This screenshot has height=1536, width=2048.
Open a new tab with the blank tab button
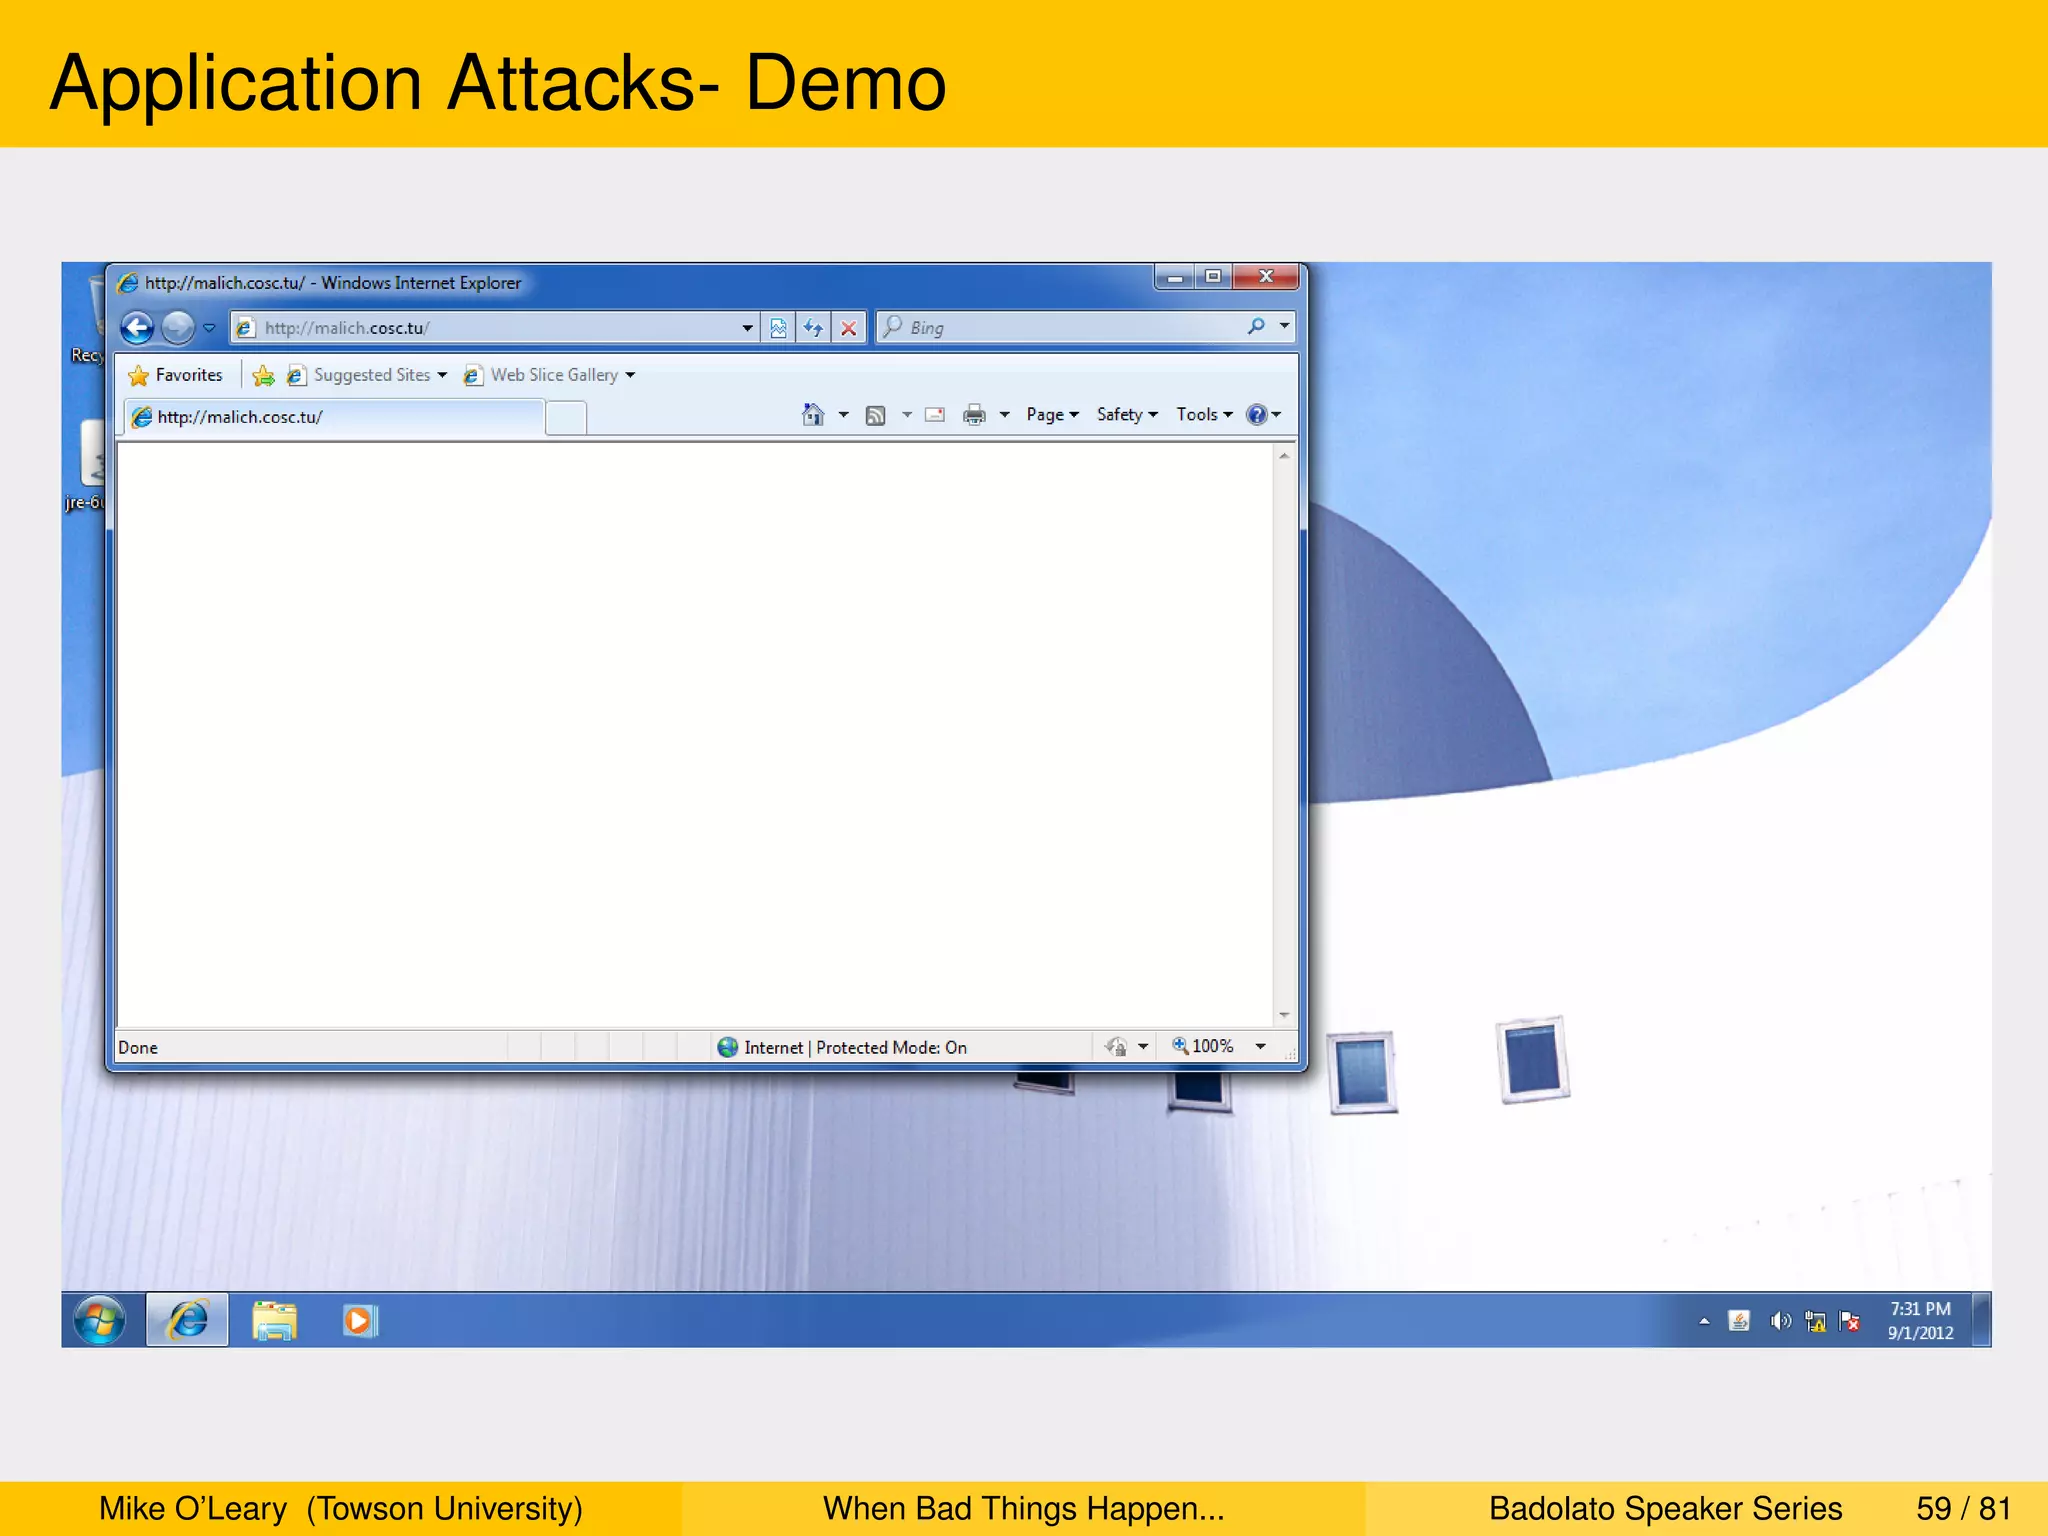click(x=566, y=417)
